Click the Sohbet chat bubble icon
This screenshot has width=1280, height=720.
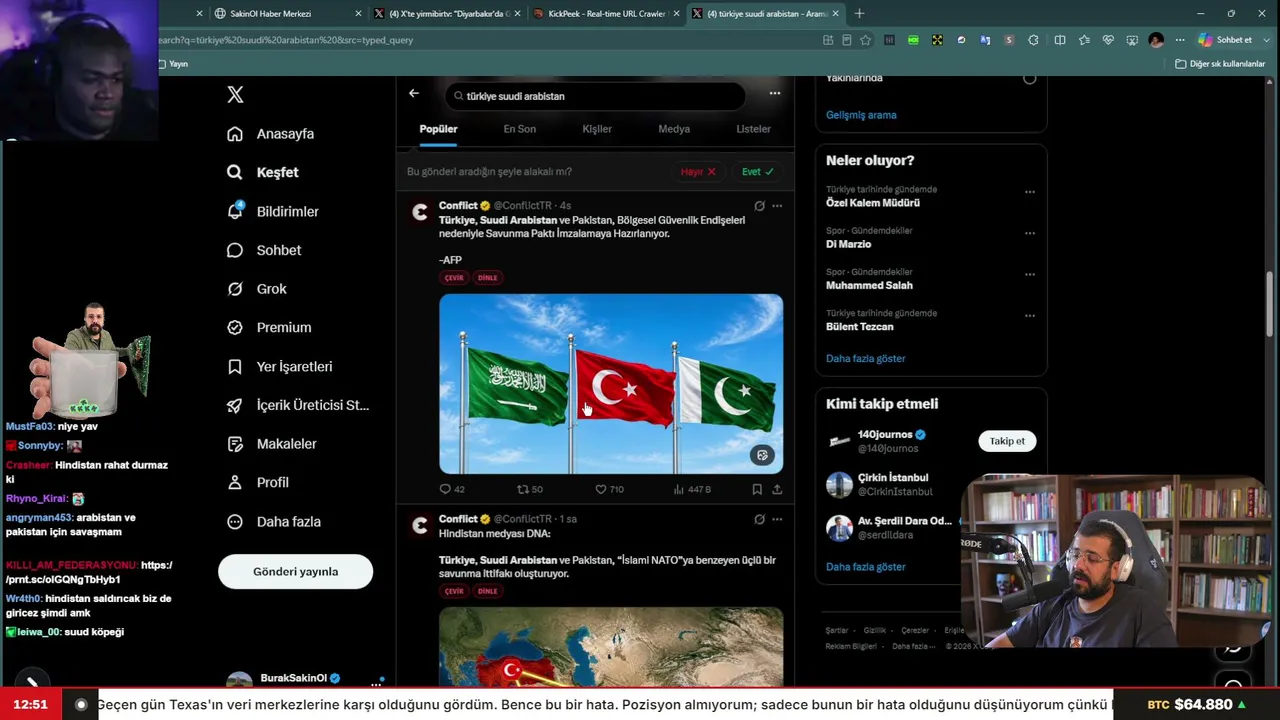(235, 250)
